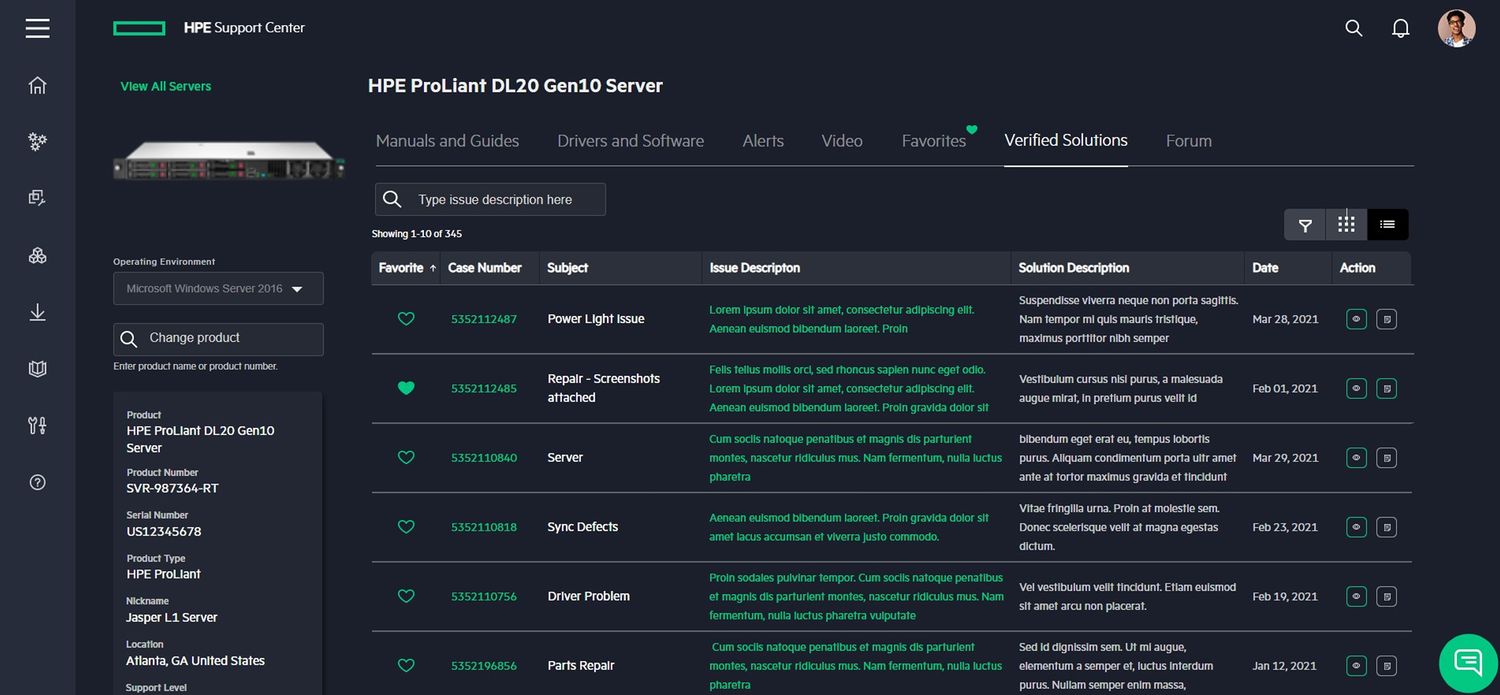Switch to the Alerts tab
The width and height of the screenshot is (1500, 695).
click(x=763, y=141)
